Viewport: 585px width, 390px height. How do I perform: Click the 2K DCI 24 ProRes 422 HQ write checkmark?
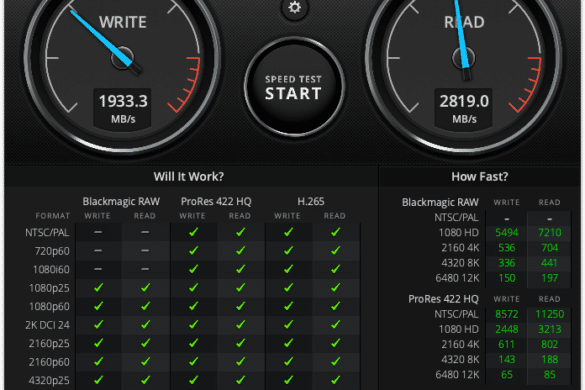pos(193,324)
